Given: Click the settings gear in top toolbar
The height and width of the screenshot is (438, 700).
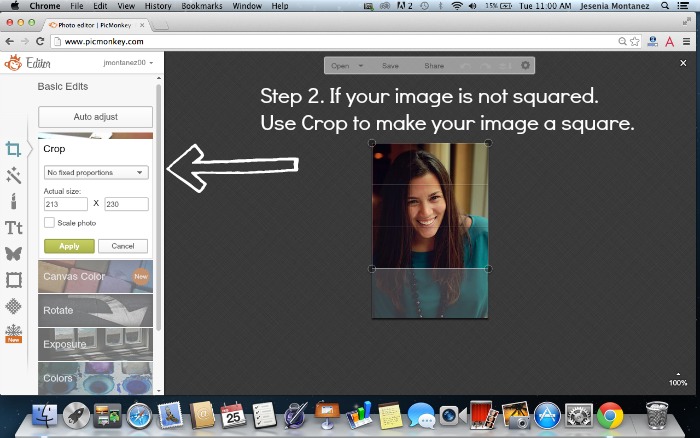Looking at the screenshot, I should (x=526, y=66).
